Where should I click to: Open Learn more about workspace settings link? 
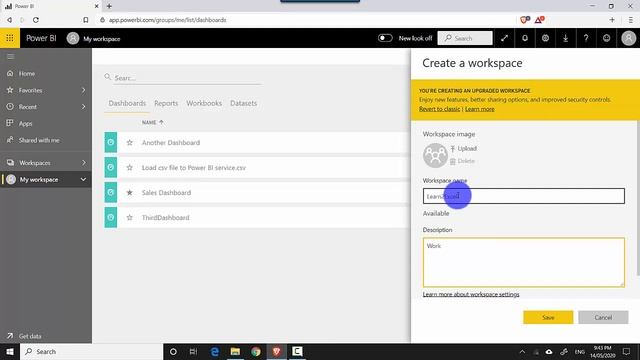click(x=471, y=294)
